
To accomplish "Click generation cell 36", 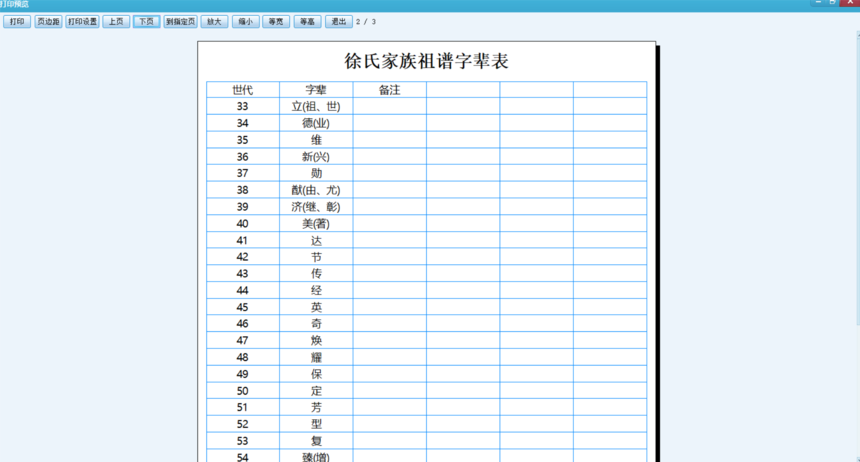I will tap(242, 157).
